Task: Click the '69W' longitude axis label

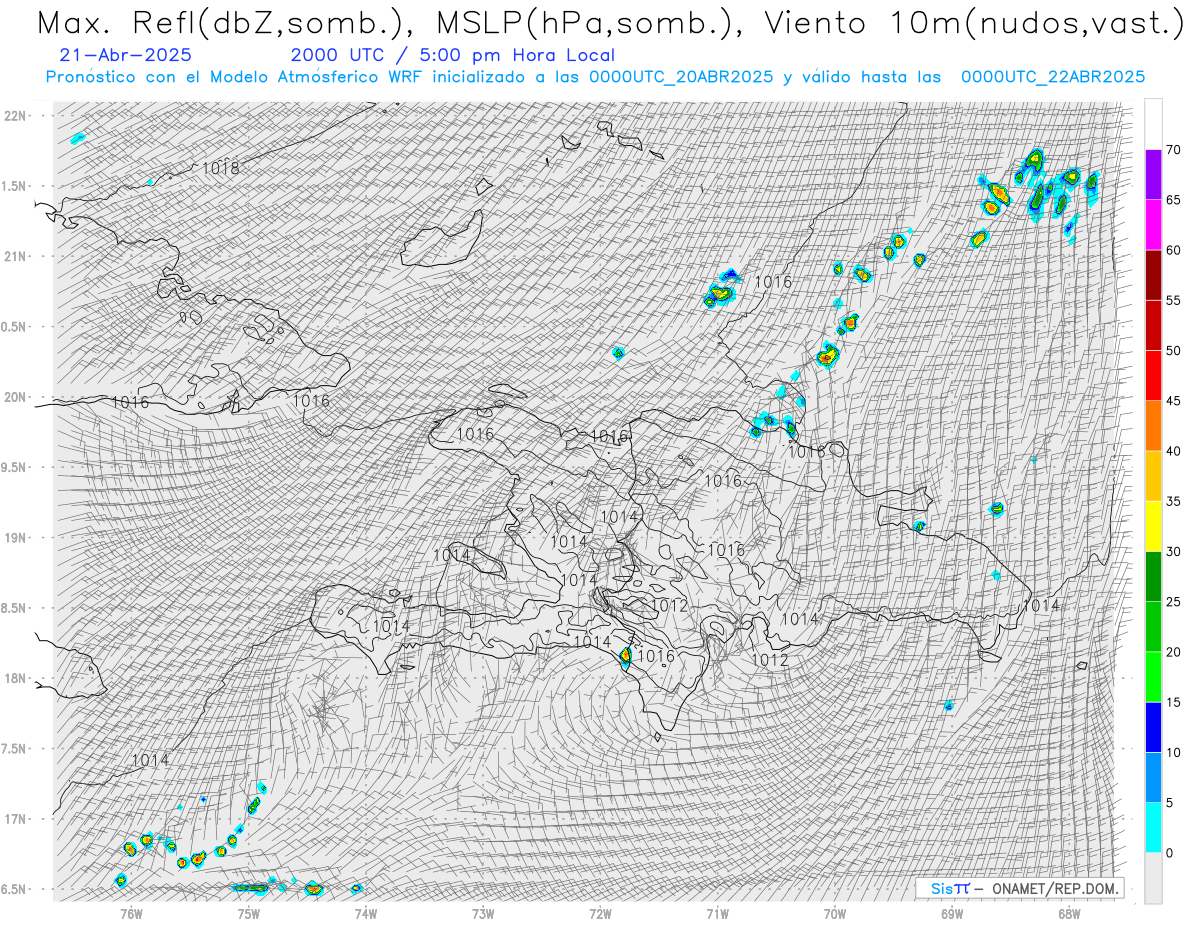Action: click(x=952, y=914)
